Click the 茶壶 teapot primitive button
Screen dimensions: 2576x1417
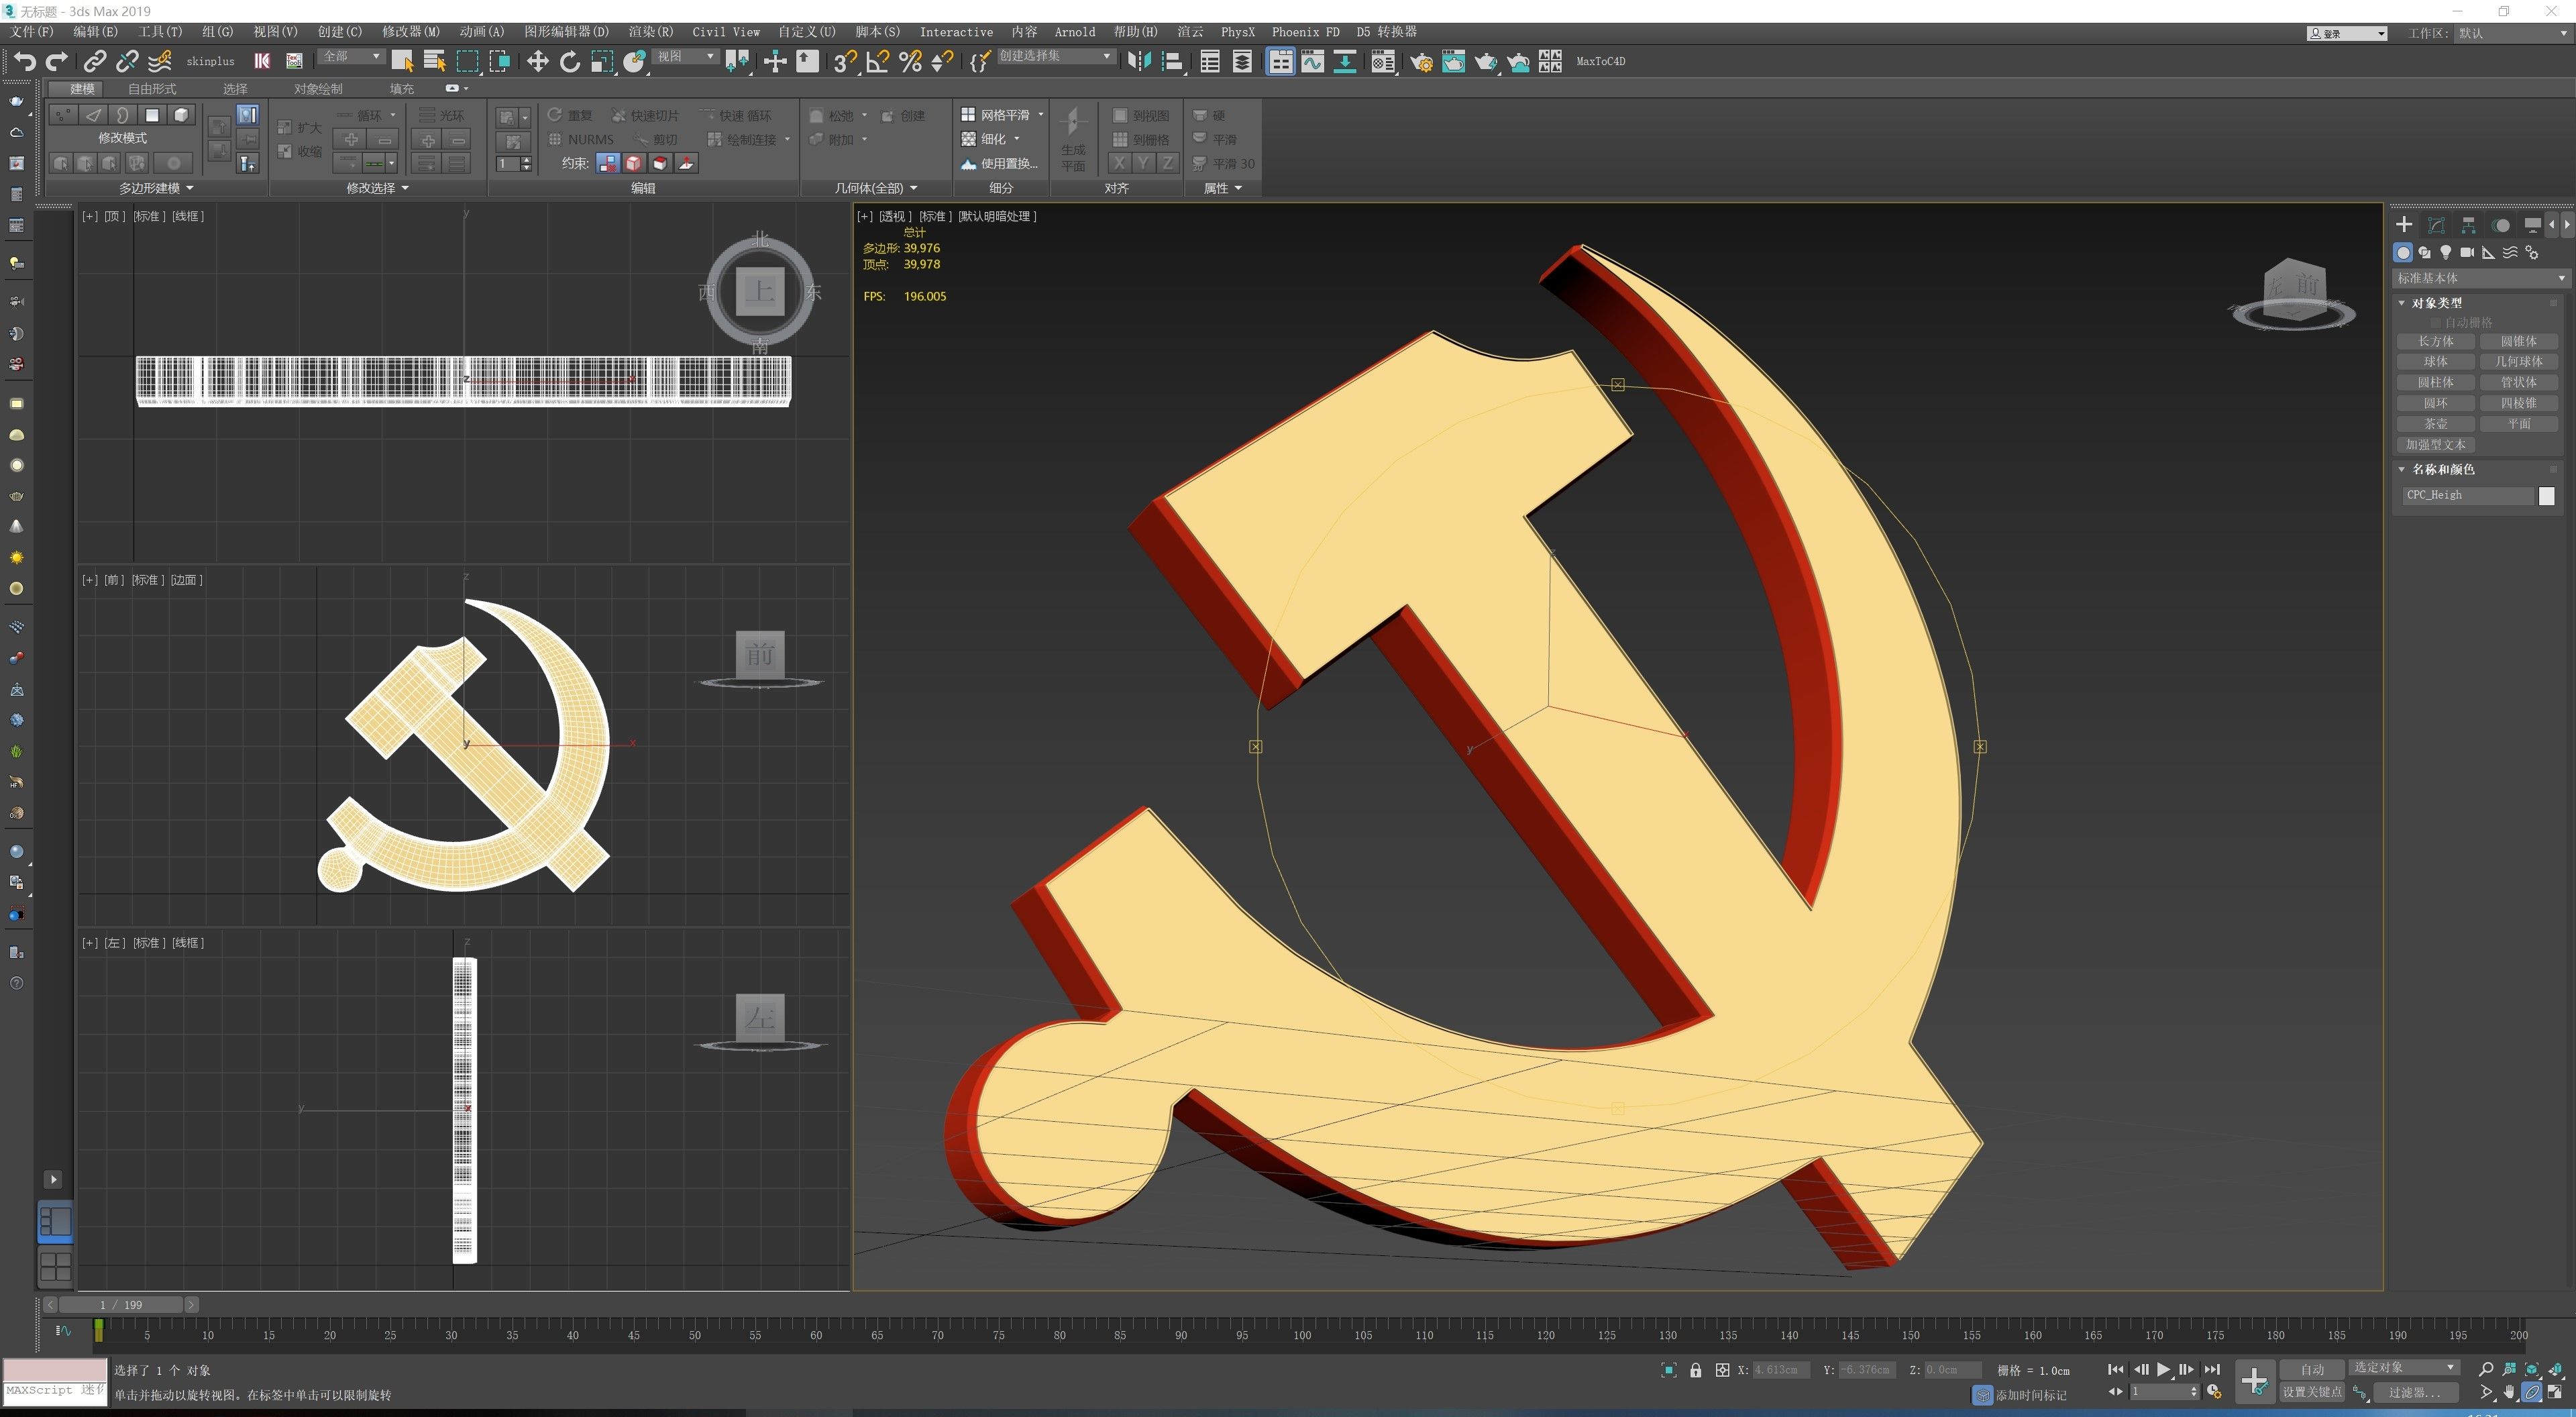2435,424
